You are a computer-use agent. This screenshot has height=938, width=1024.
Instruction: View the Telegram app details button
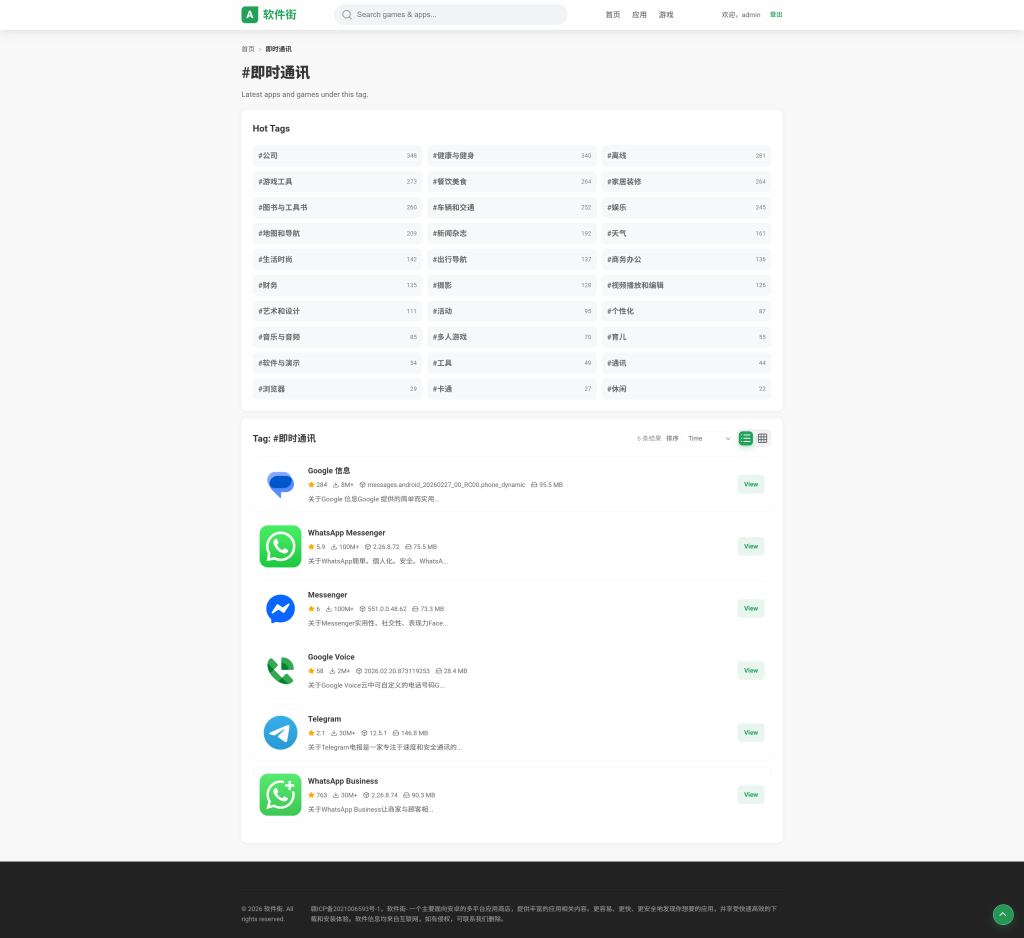coord(750,732)
